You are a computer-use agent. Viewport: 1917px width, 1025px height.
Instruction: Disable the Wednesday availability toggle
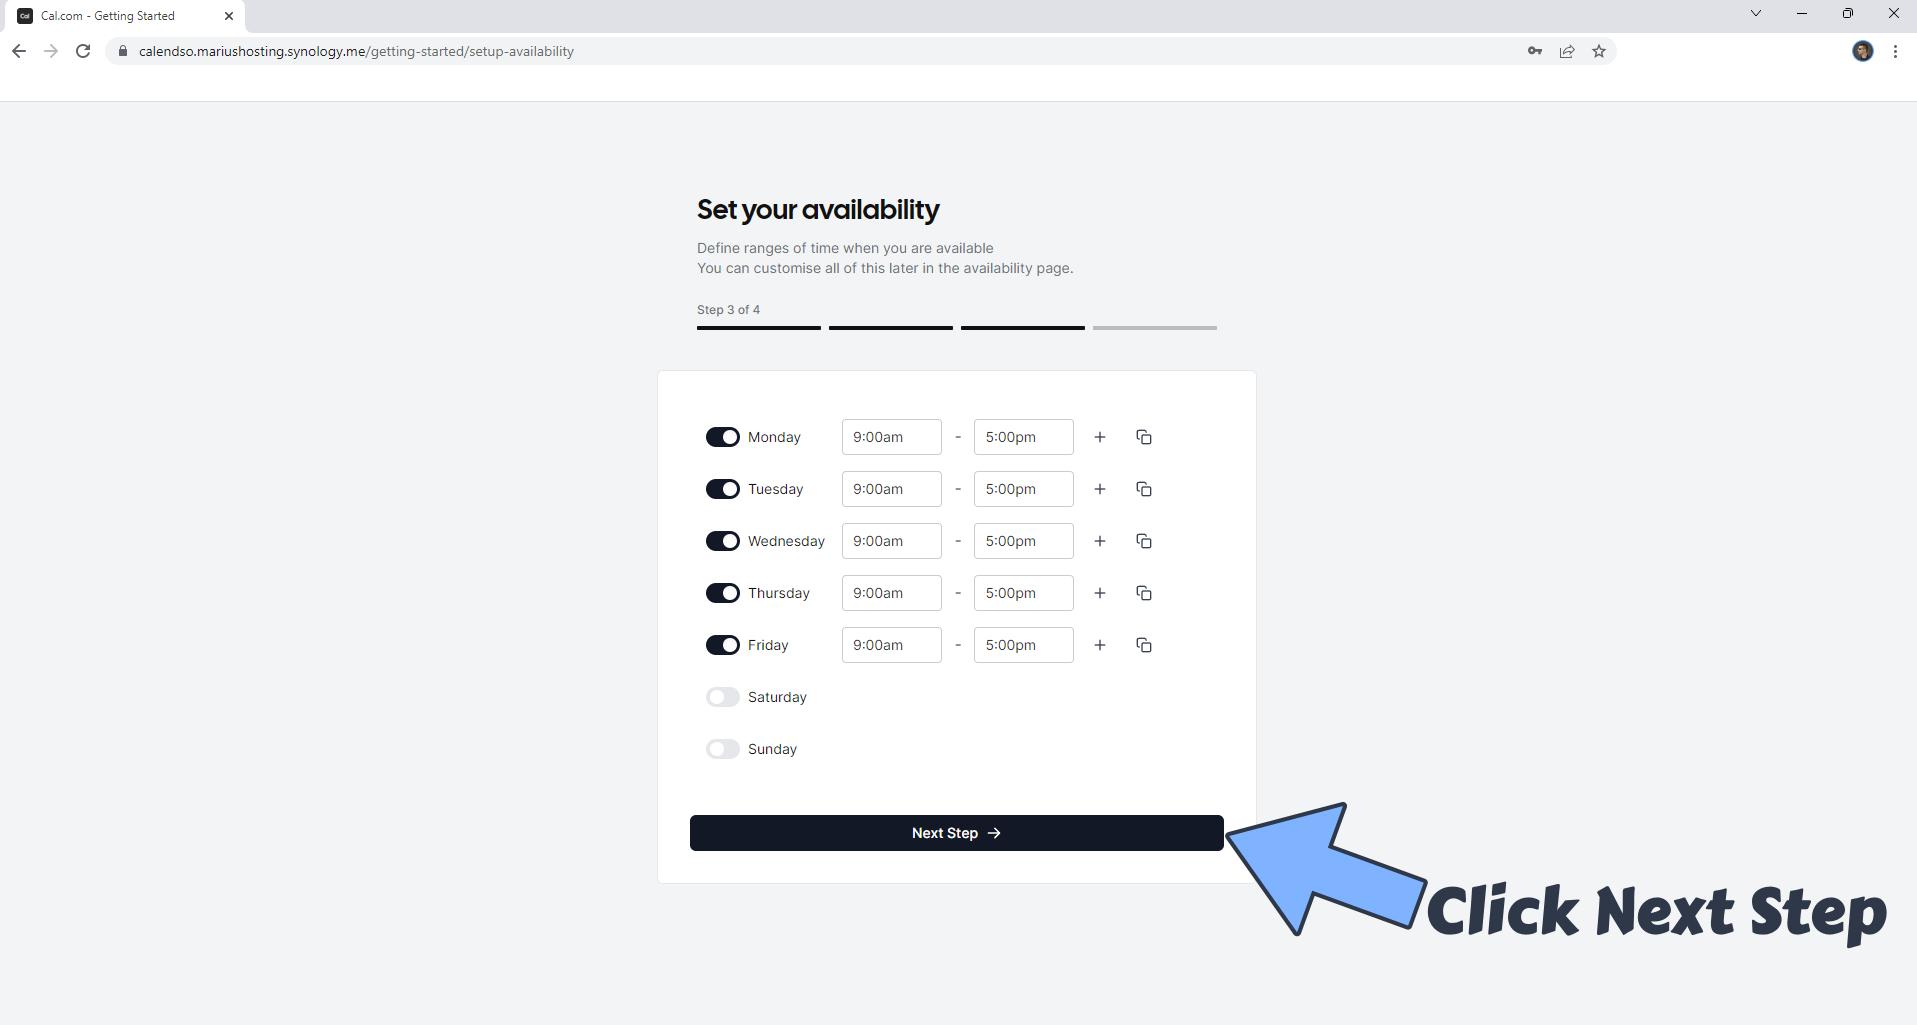coord(723,541)
